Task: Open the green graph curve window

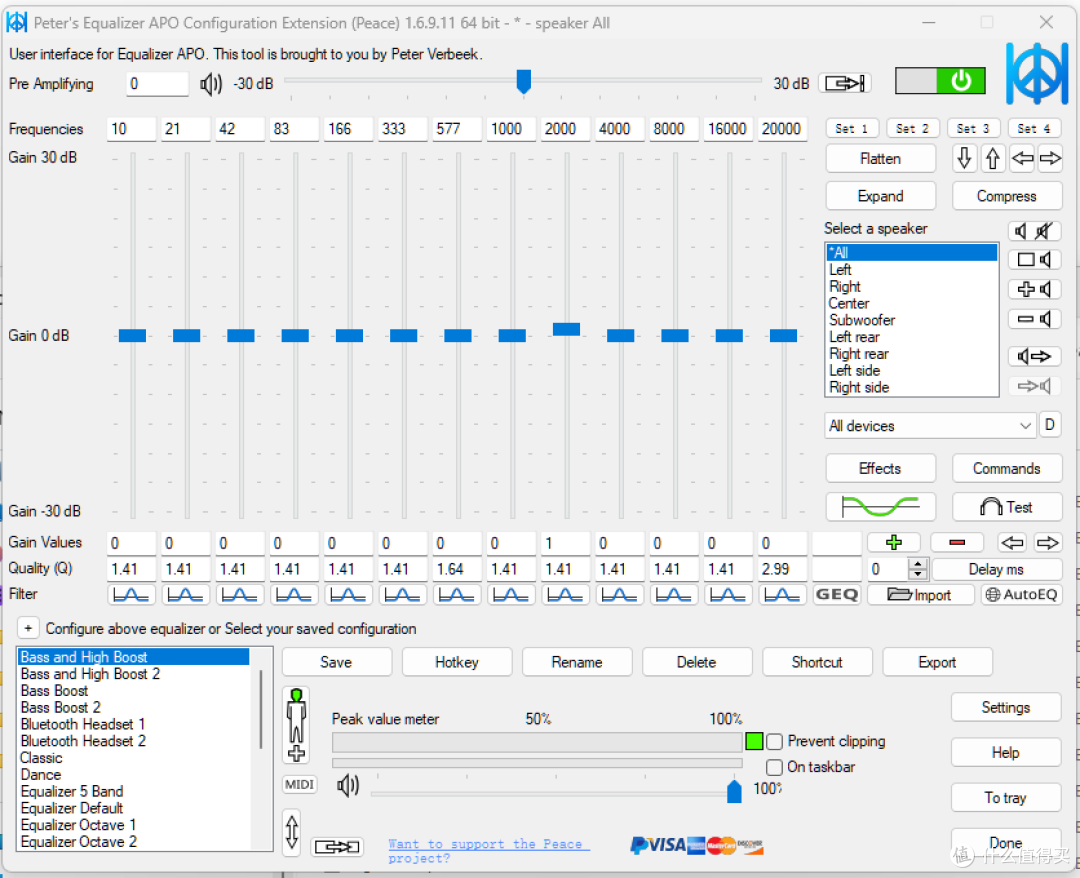Action: click(880, 507)
